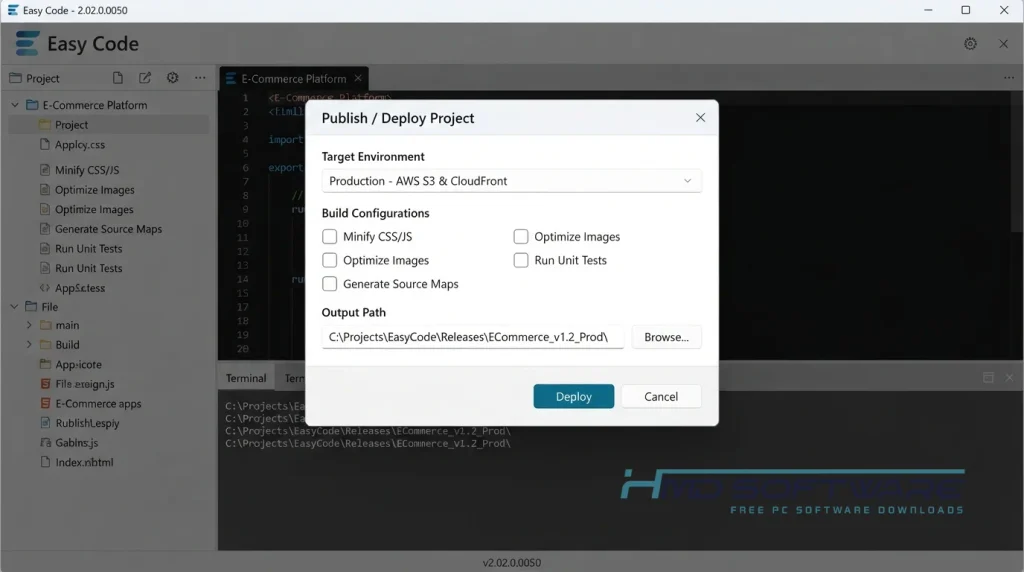Viewport: 1024px width, 572px height.
Task: Collapse the File tree node
Action: (x=14, y=306)
